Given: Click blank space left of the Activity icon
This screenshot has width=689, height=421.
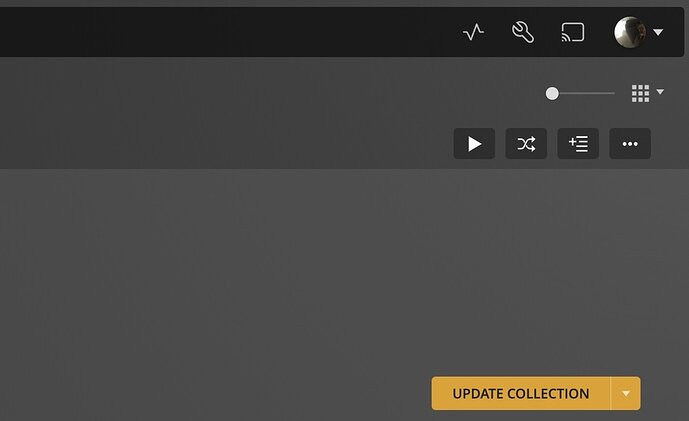Looking at the screenshot, I should click(395, 32).
